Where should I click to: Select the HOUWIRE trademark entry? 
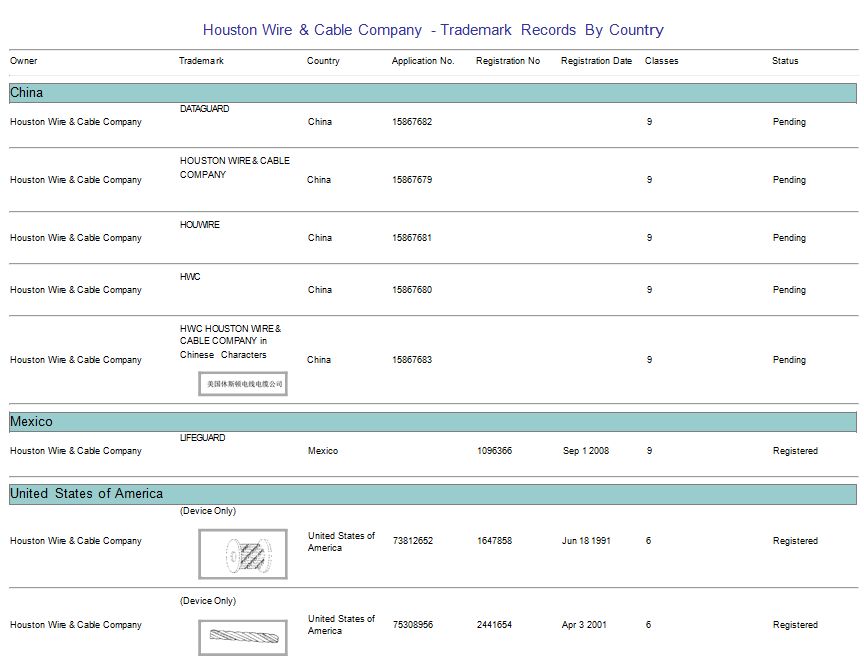coord(200,225)
